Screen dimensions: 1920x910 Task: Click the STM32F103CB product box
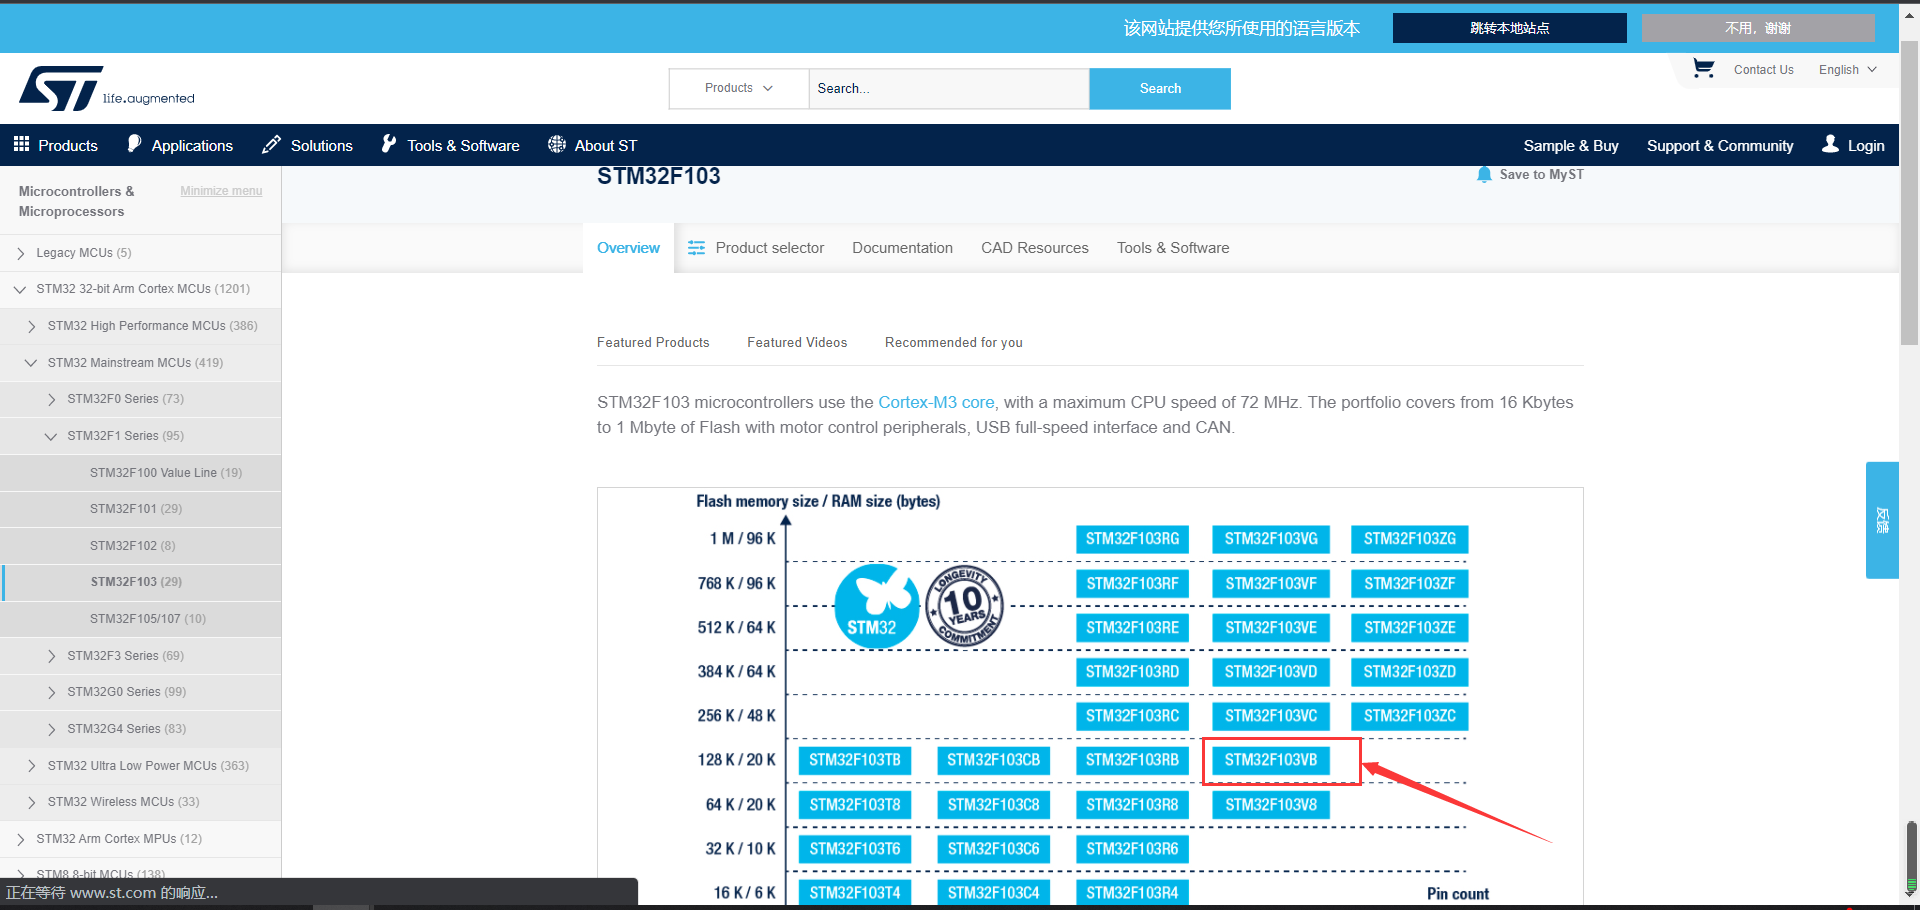[x=993, y=760]
